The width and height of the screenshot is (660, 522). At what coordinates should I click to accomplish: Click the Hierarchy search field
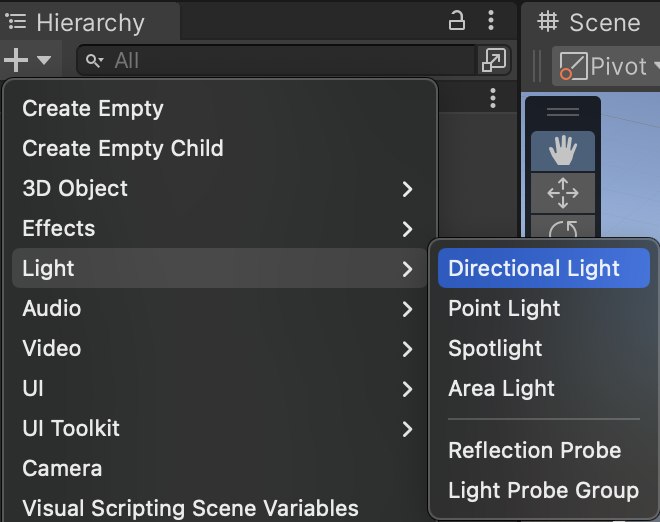click(x=280, y=61)
